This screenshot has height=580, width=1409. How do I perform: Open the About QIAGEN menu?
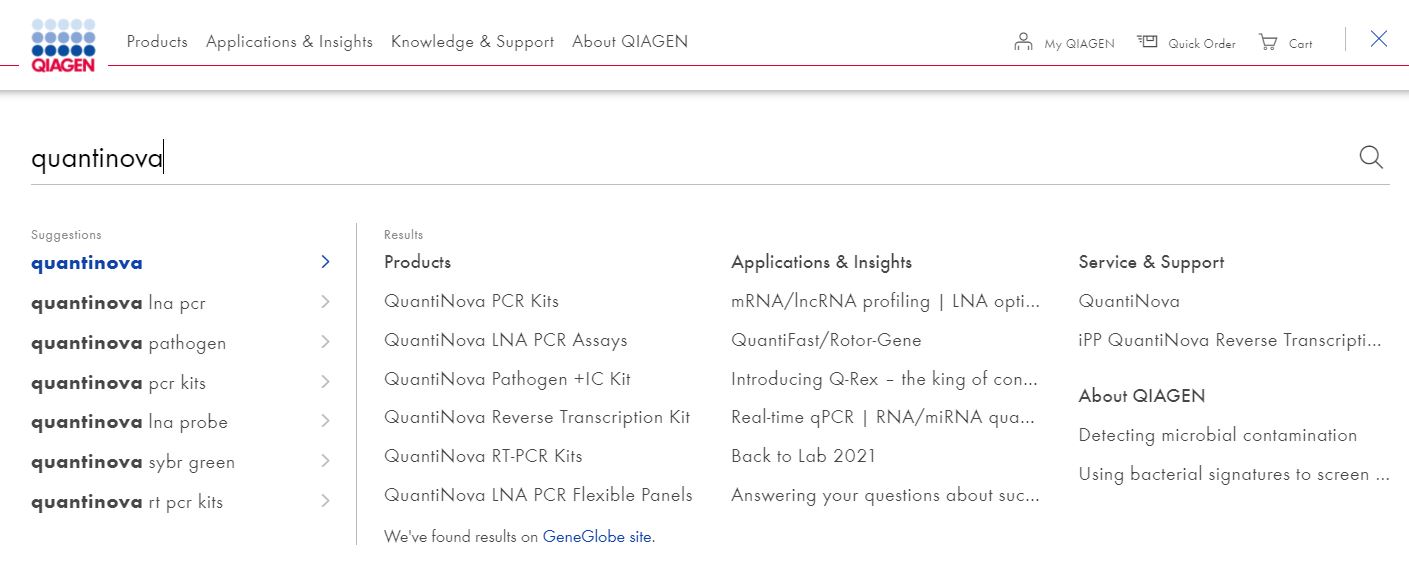(630, 42)
